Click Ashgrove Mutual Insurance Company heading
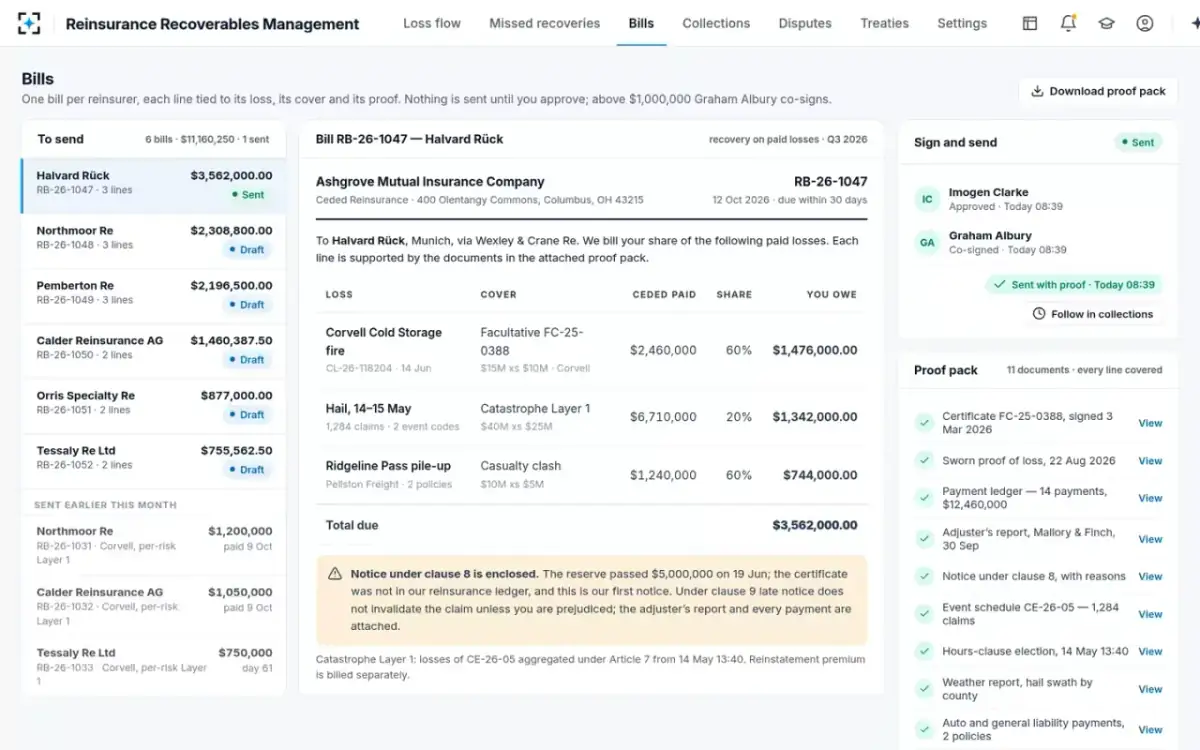Image resolution: width=1200 pixels, height=750 pixels. pos(430,182)
